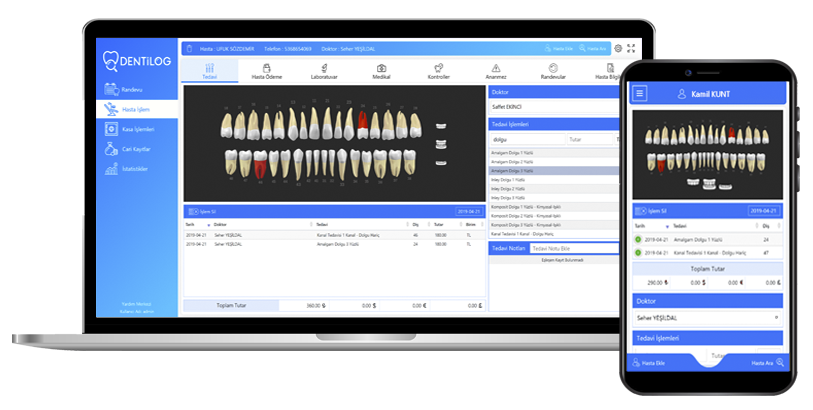Select Kasa İşlemleri in the sidebar
This screenshot has width=813, height=410.
136,129
